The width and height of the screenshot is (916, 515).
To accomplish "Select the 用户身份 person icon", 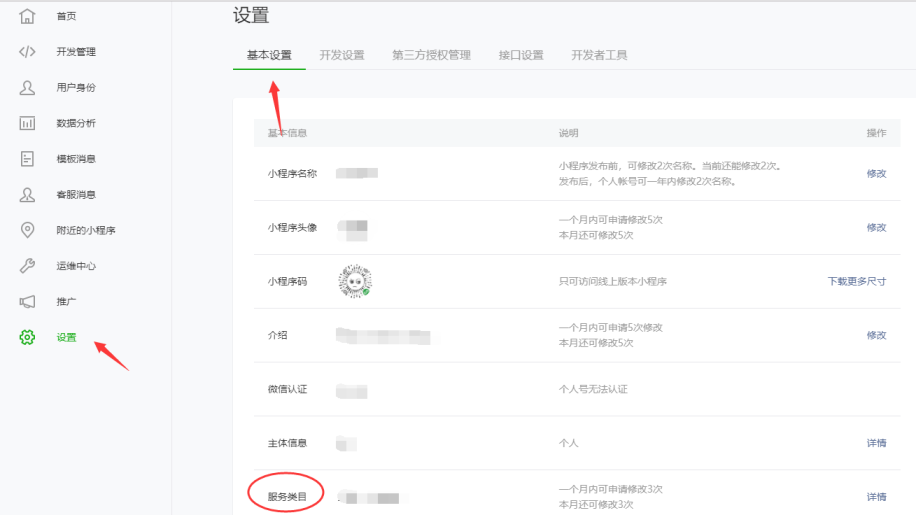I will (x=28, y=88).
